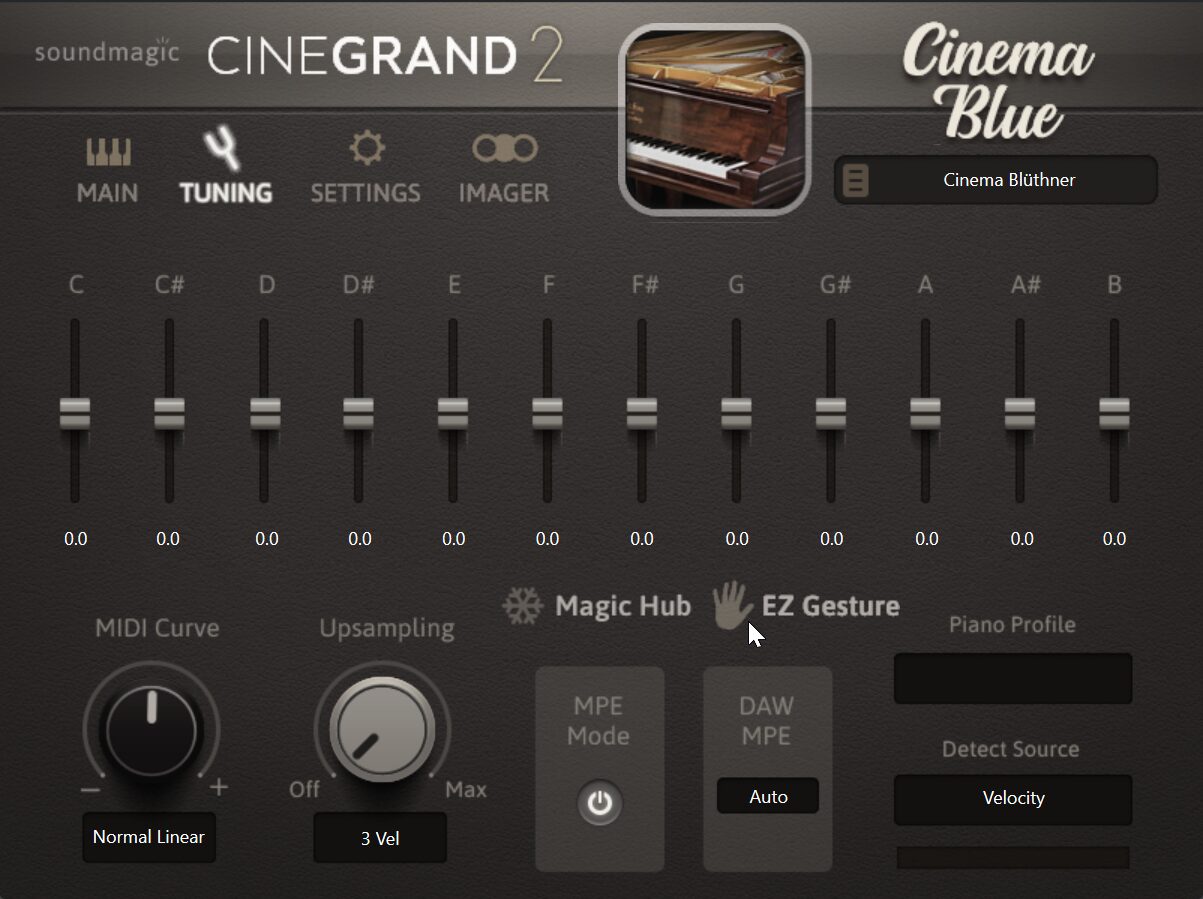1203x899 pixels.
Task: Click the MIDI Curve minus sign
Action: tap(90, 789)
